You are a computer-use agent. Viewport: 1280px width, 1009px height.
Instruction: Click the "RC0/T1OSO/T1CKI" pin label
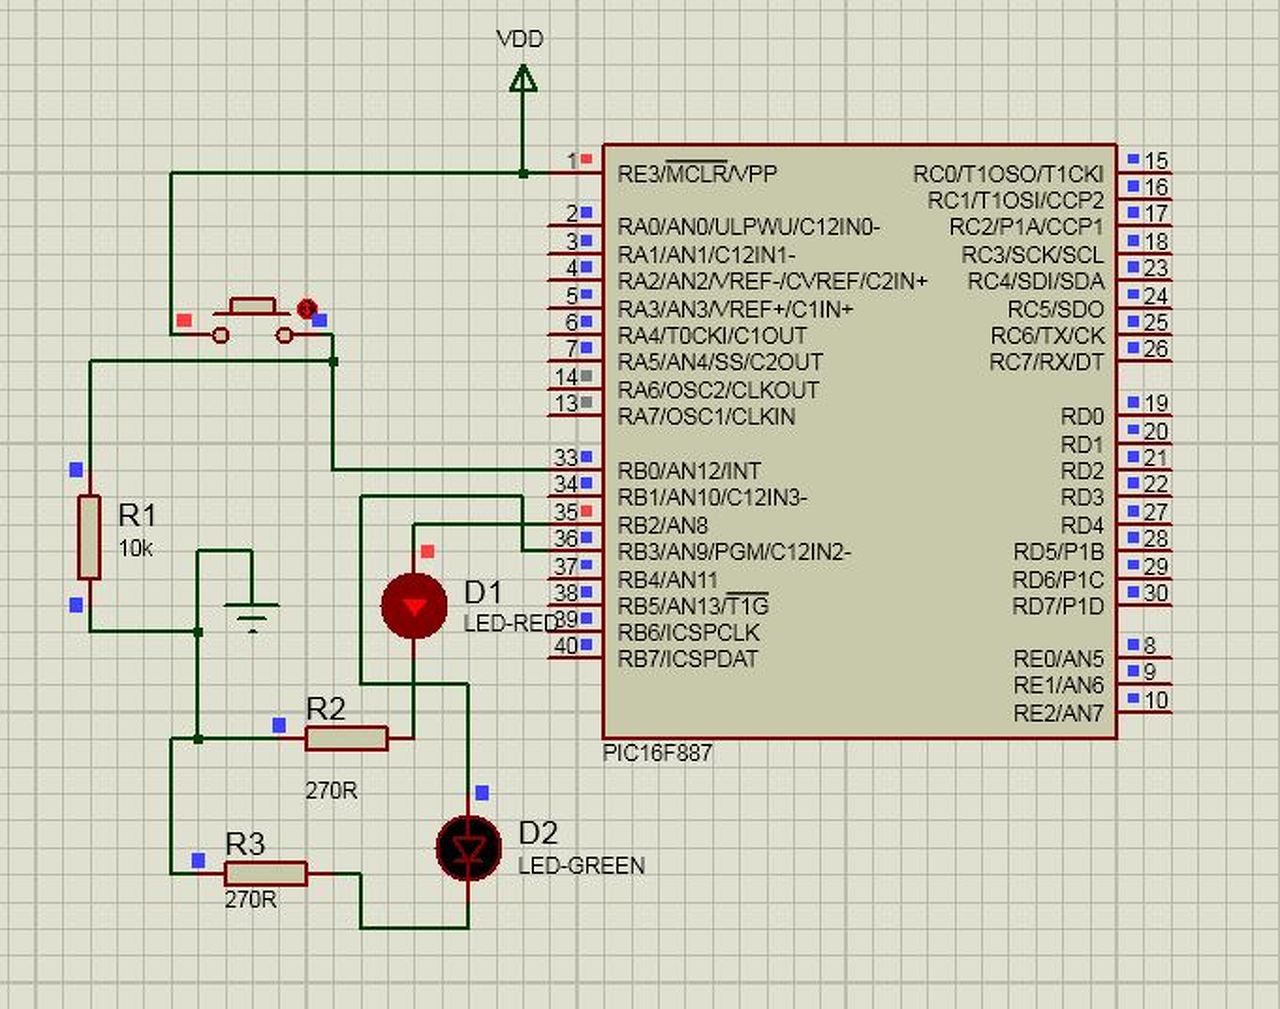point(1008,173)
